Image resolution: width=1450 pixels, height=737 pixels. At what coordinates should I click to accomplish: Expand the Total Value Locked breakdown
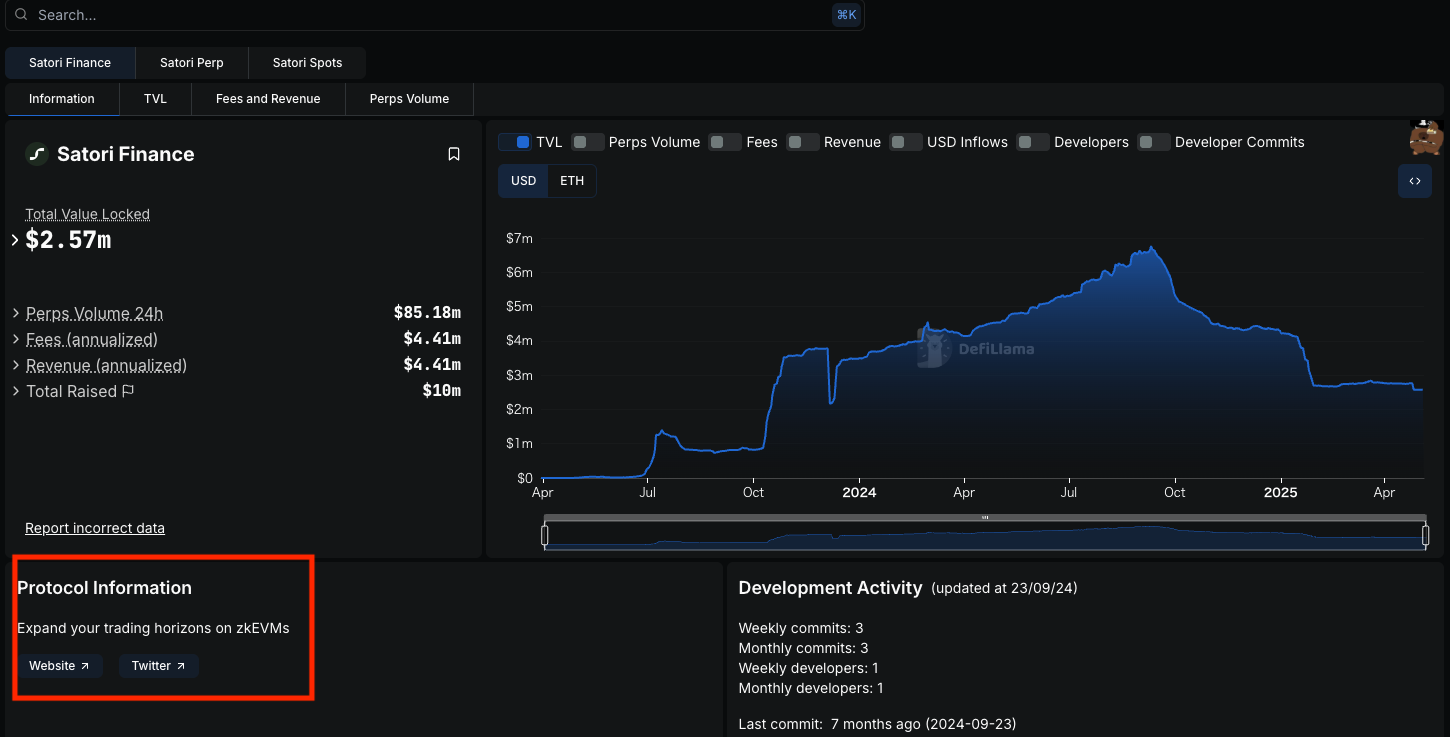(15, 240)
